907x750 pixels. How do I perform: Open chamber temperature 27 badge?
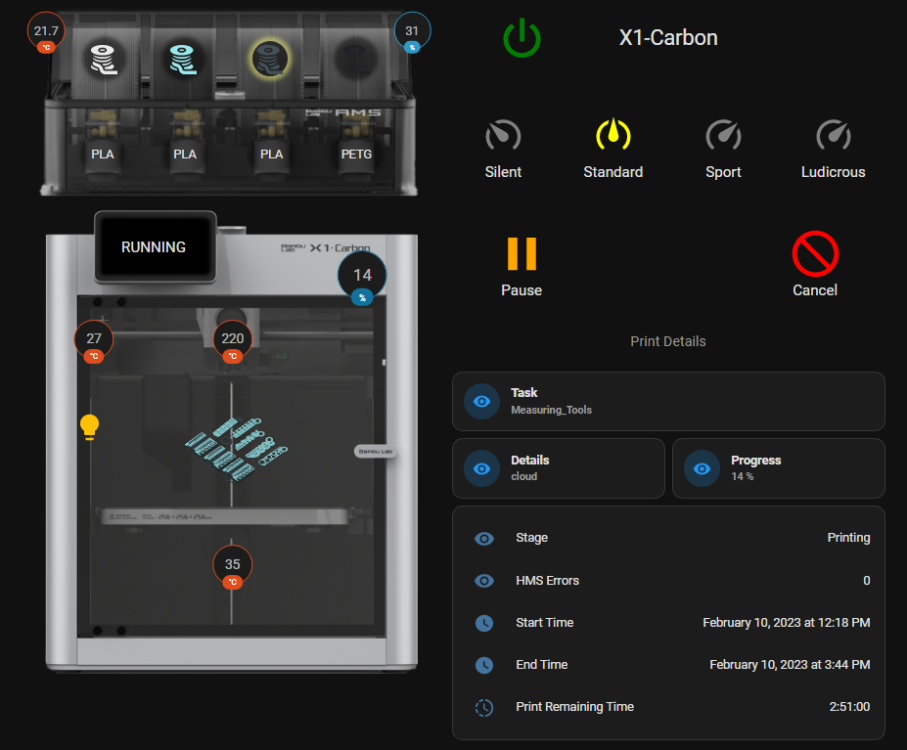tap(94, 342)
